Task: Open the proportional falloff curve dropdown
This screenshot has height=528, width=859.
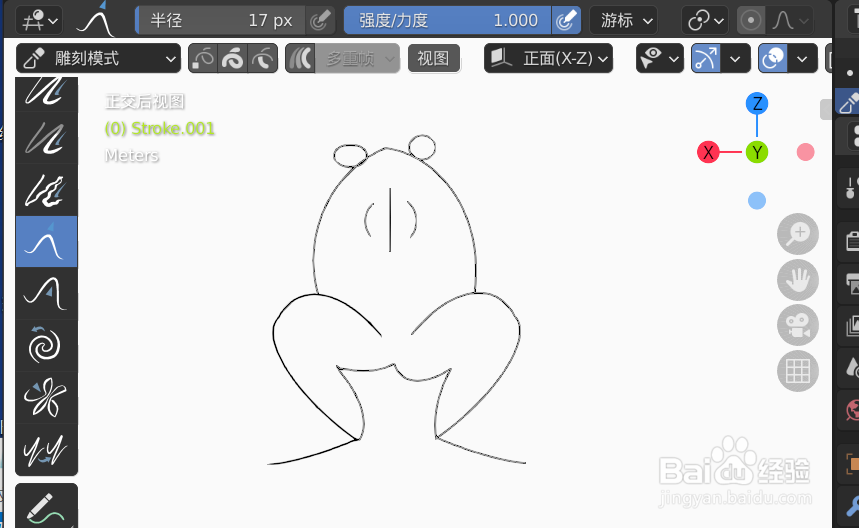Action: (789, 21)
